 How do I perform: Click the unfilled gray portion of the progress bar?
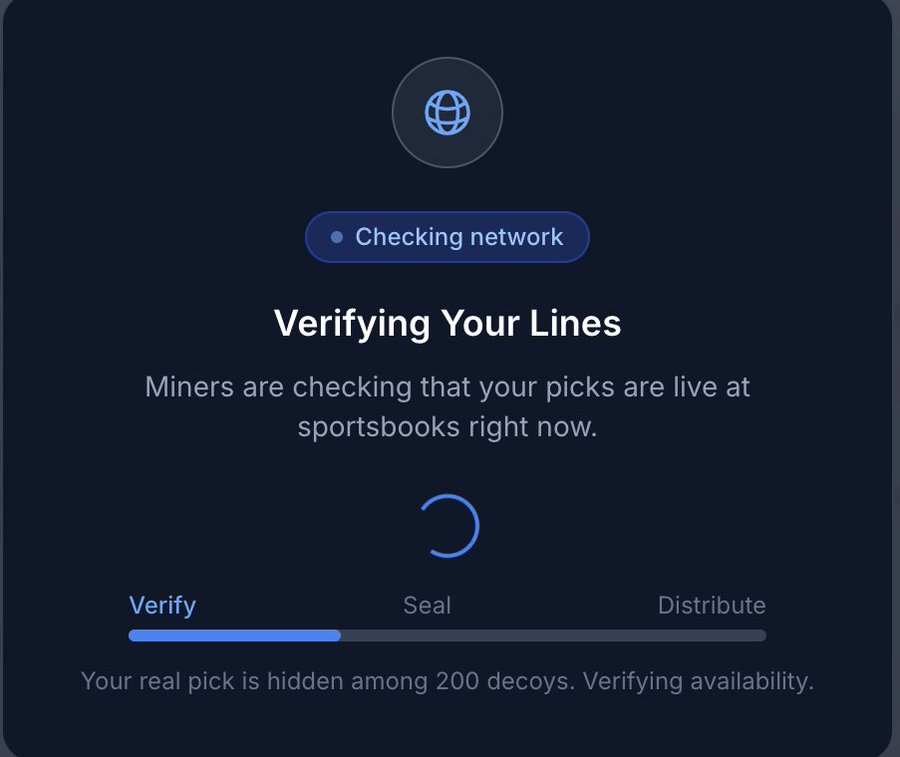point(553,635)
